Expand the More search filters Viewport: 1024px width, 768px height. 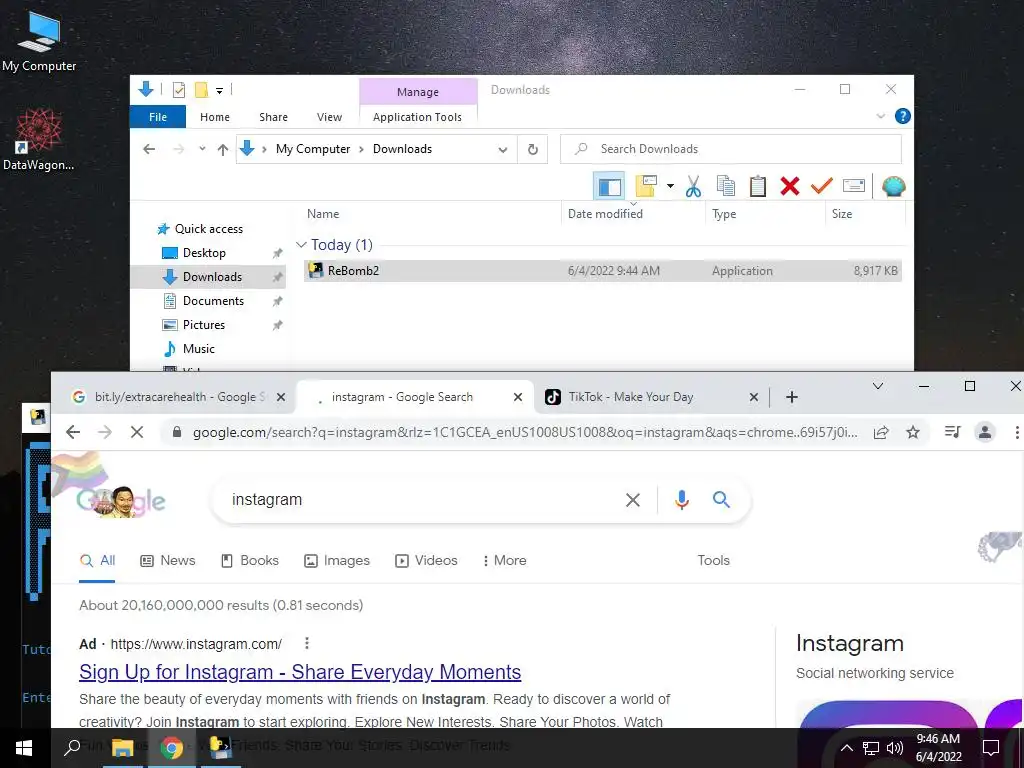[504, 560]
